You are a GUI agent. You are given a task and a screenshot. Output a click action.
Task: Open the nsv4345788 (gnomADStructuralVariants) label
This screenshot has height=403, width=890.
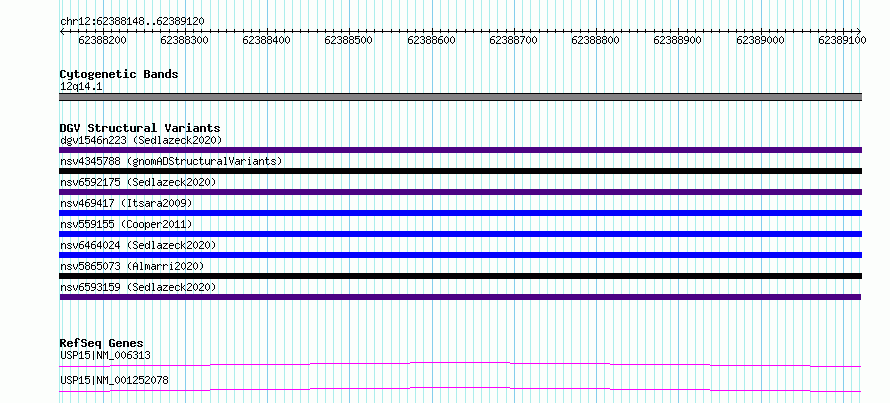(171, 161)
